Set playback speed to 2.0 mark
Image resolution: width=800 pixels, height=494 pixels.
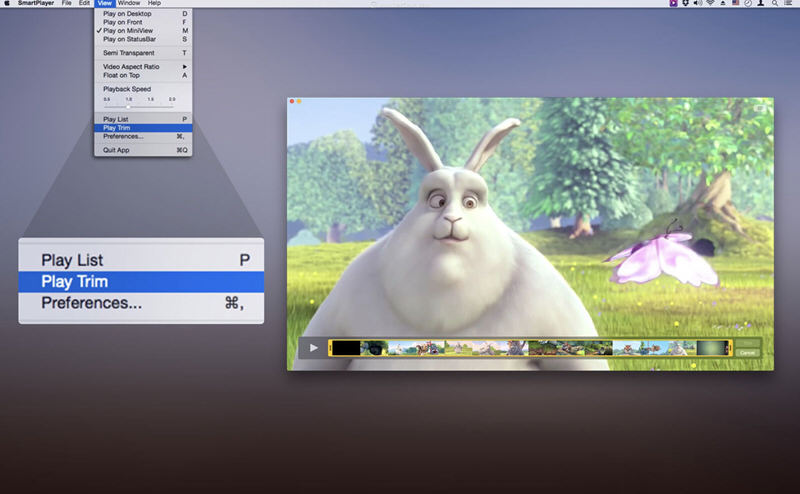click(x=172, y=100)
